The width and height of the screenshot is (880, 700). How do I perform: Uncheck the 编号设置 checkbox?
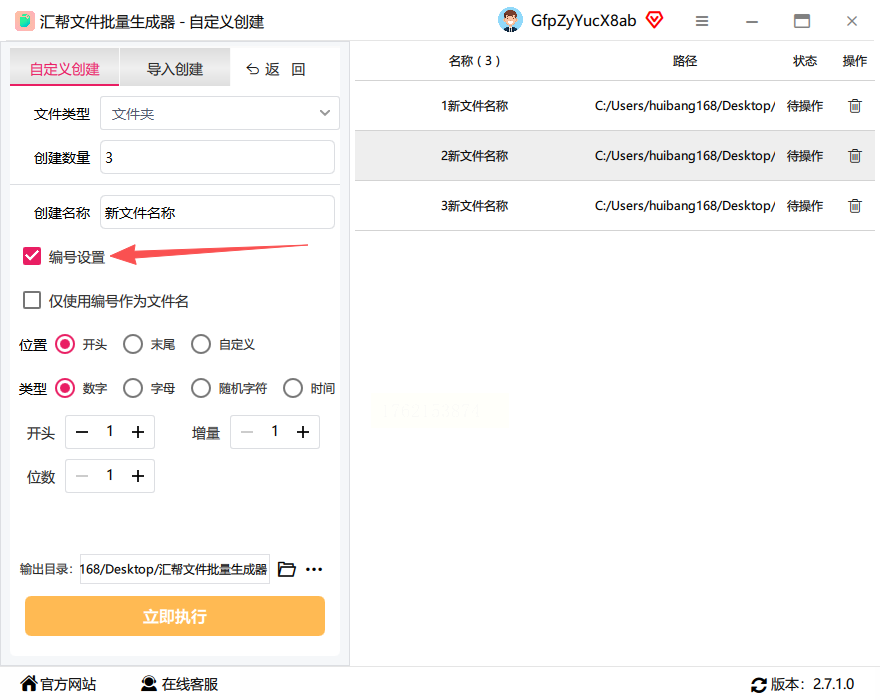pyautogui.click(x=32, y=256)
